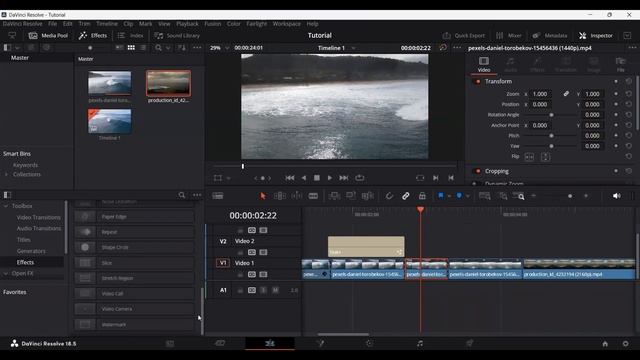Click the Full Extent Zoom icon

(484, 196)
